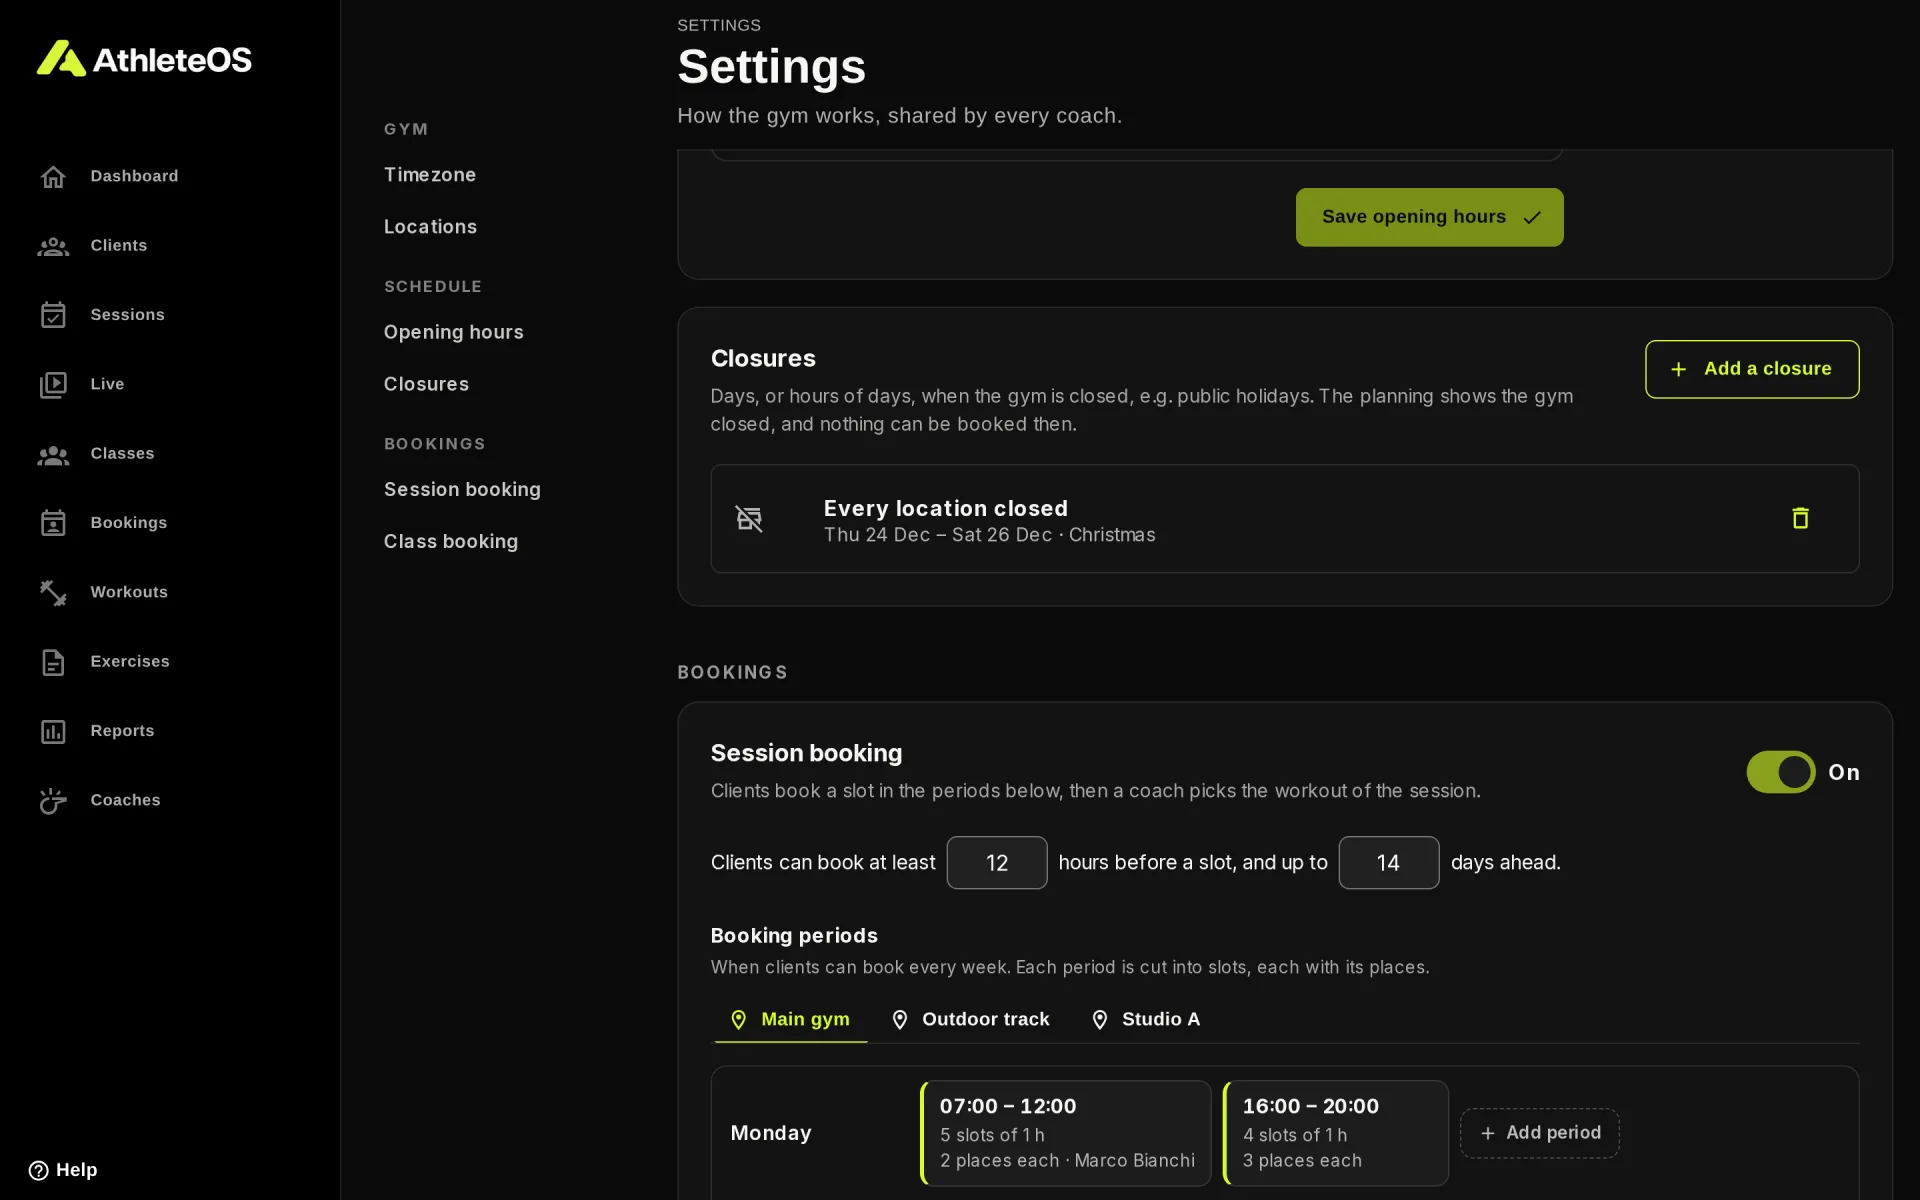
Task: Open Monday 16:00 – 20:00 booking period
Action: [1336, 1133]
